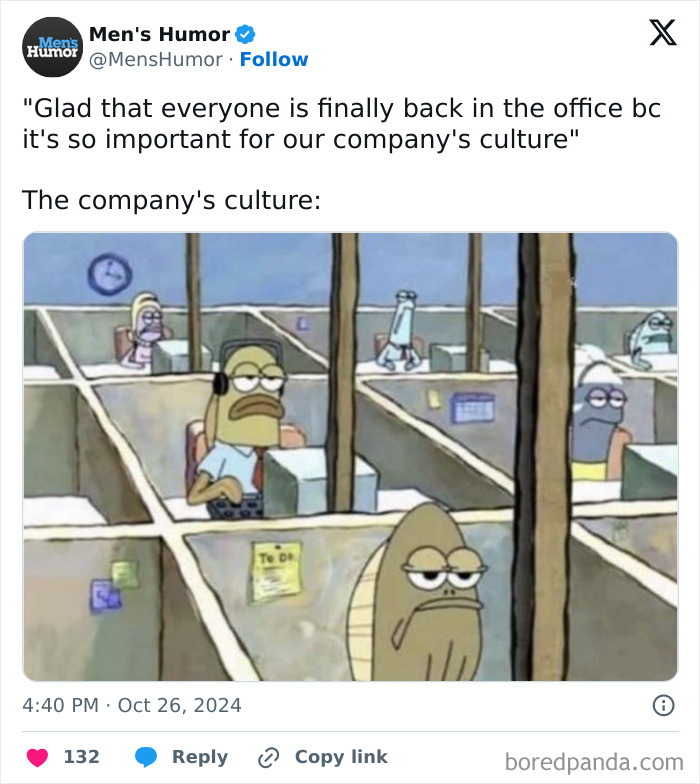Click the boredpanda.com watermark
The height and width of the screenshot is (784, 700).
[594, 762]
